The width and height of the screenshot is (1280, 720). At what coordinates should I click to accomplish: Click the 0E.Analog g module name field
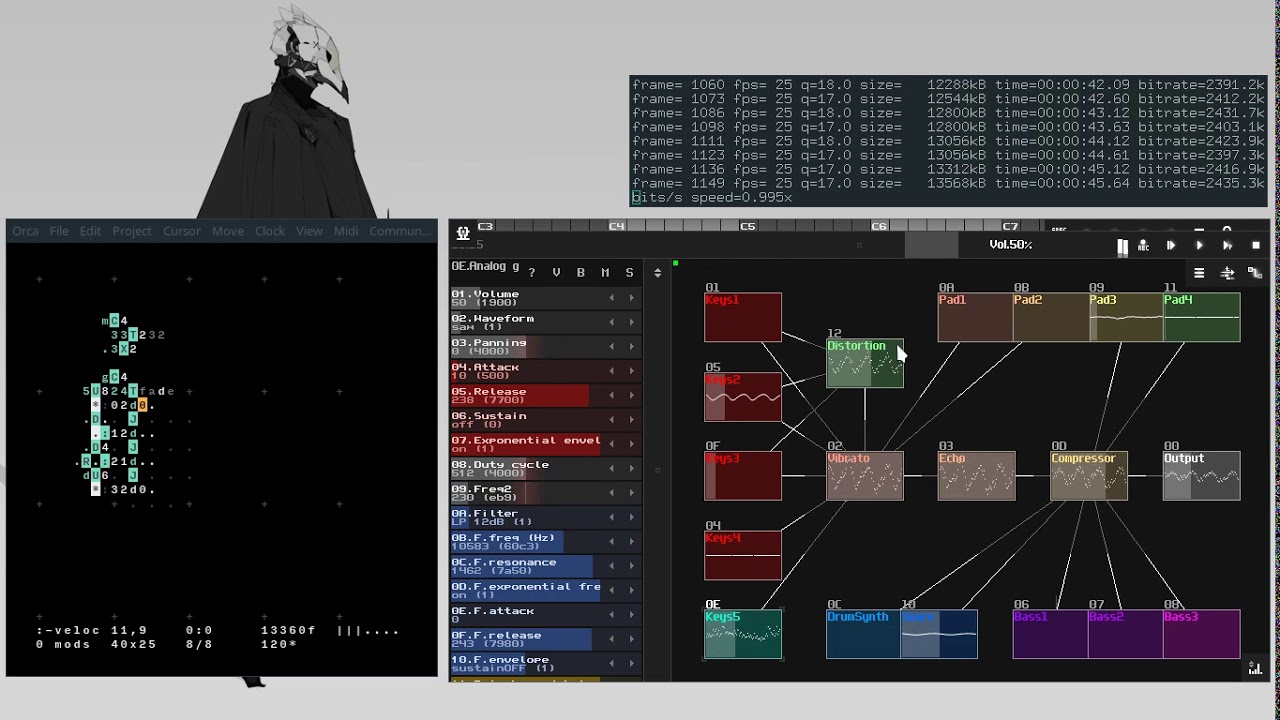tap(485, 267)
